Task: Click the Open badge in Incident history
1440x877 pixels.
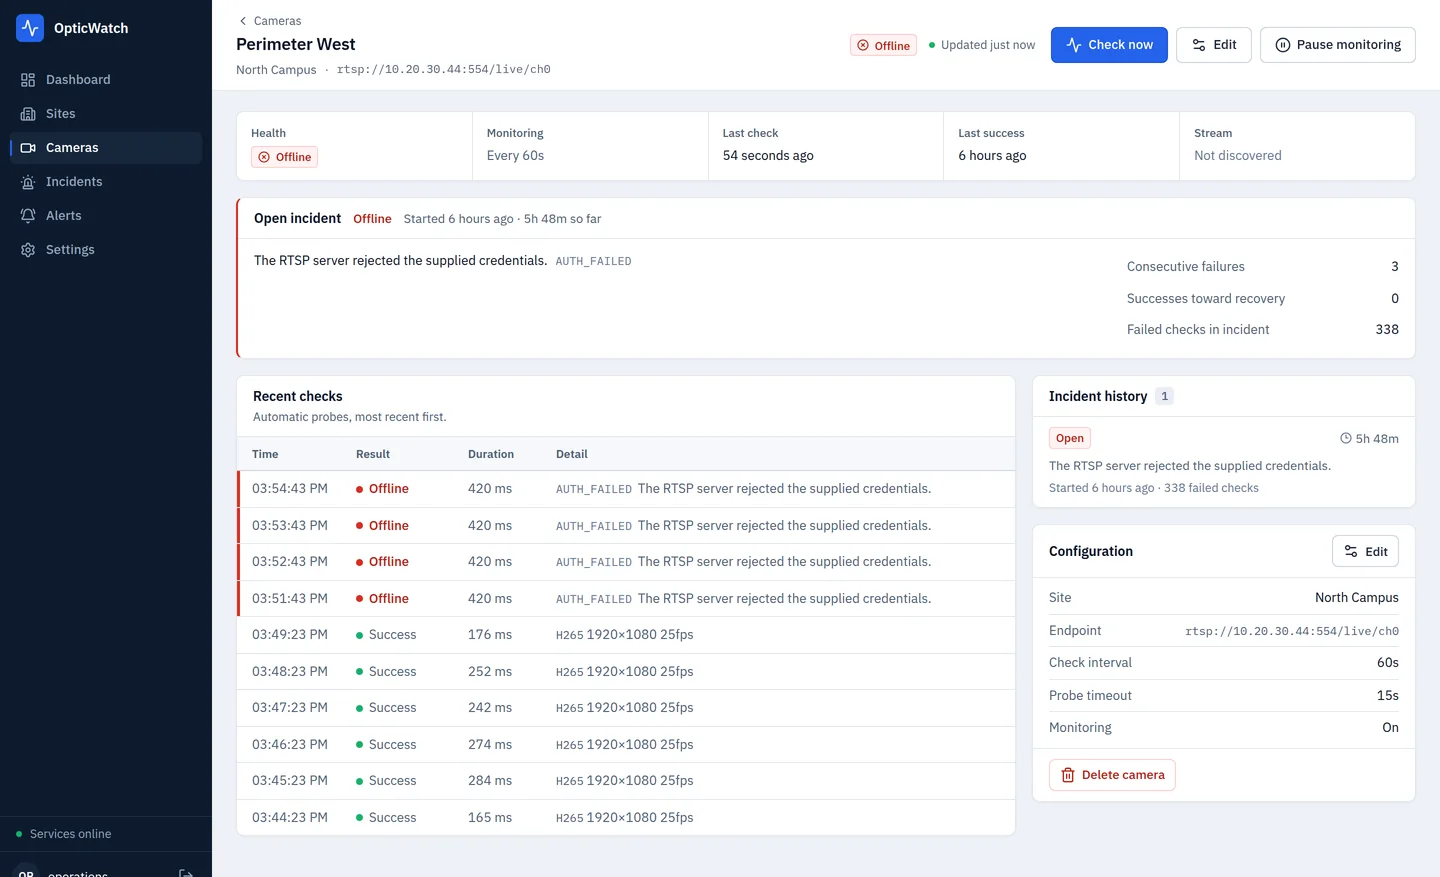Action: coord(1070,438)
